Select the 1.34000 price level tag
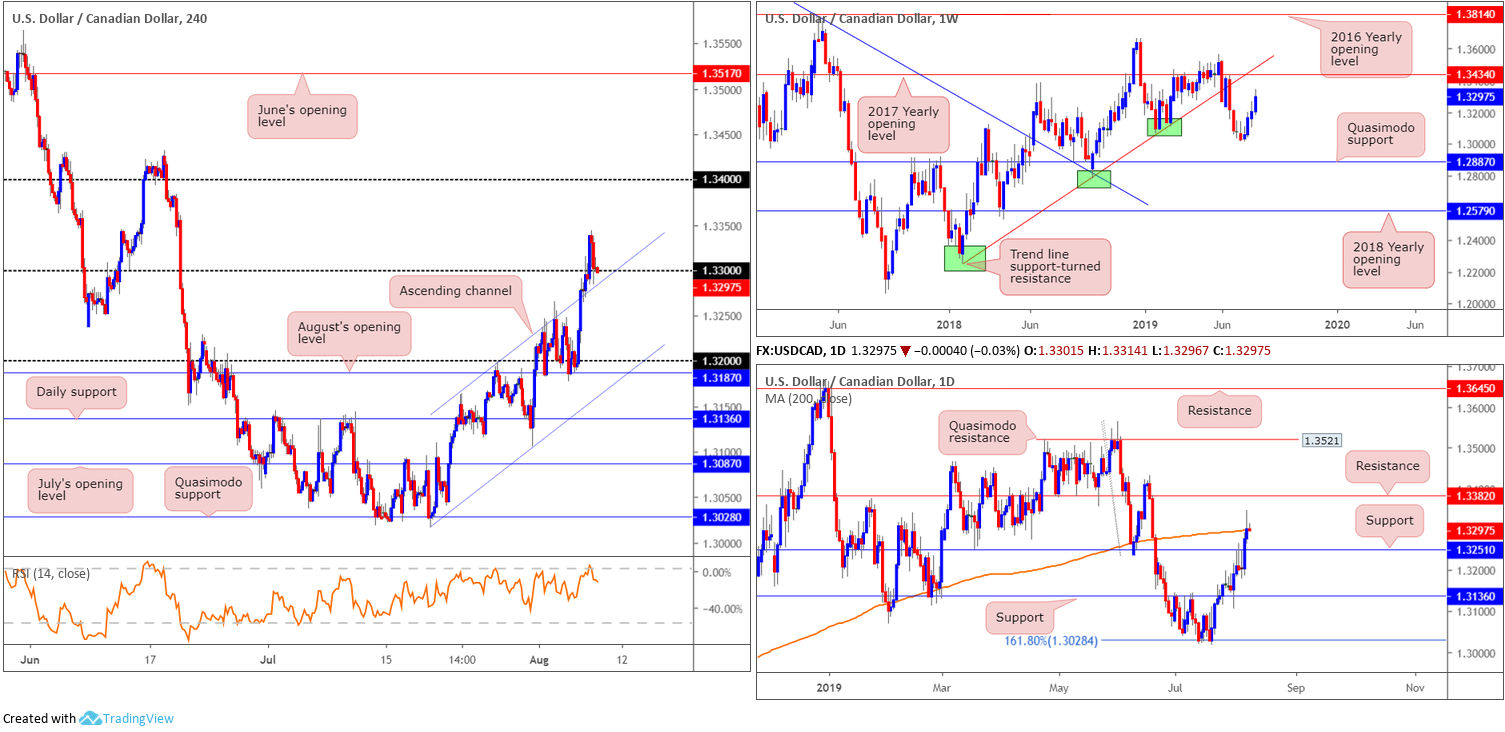Image resolution: width=1505 pixels, height=732 pixels. point(722,180)
